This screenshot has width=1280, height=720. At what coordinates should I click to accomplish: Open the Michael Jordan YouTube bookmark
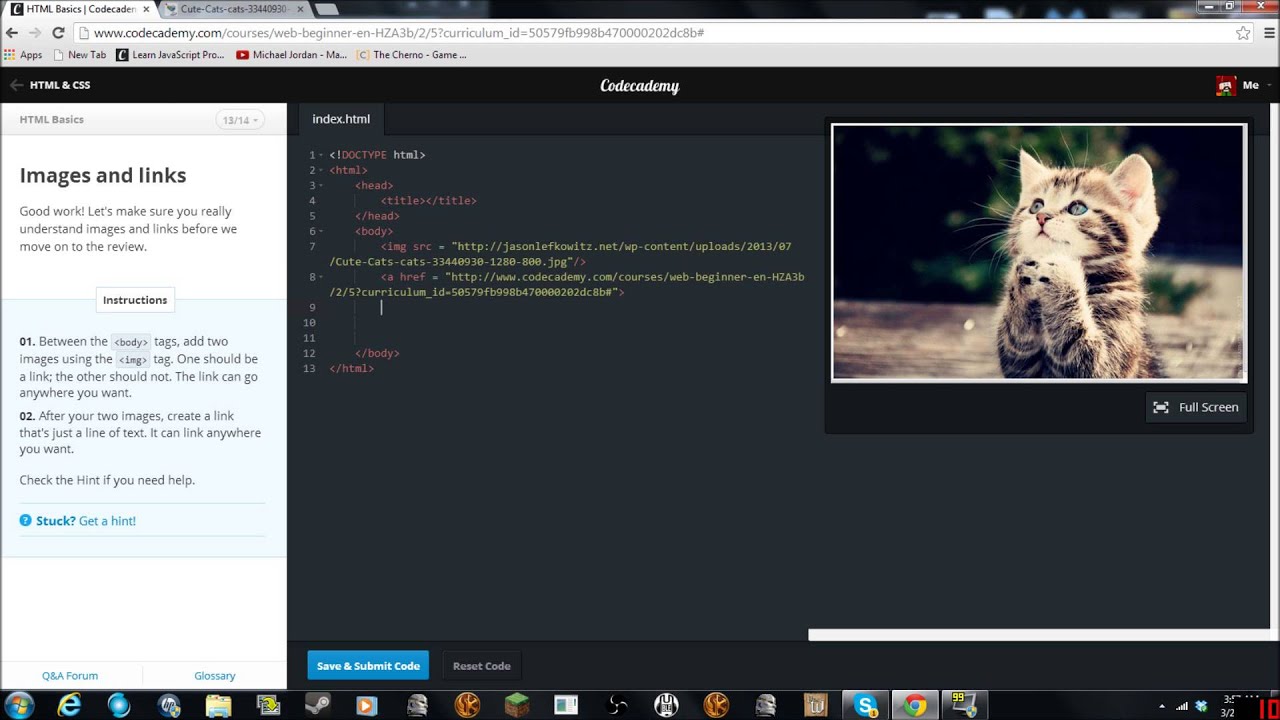[x=292, y=55]
